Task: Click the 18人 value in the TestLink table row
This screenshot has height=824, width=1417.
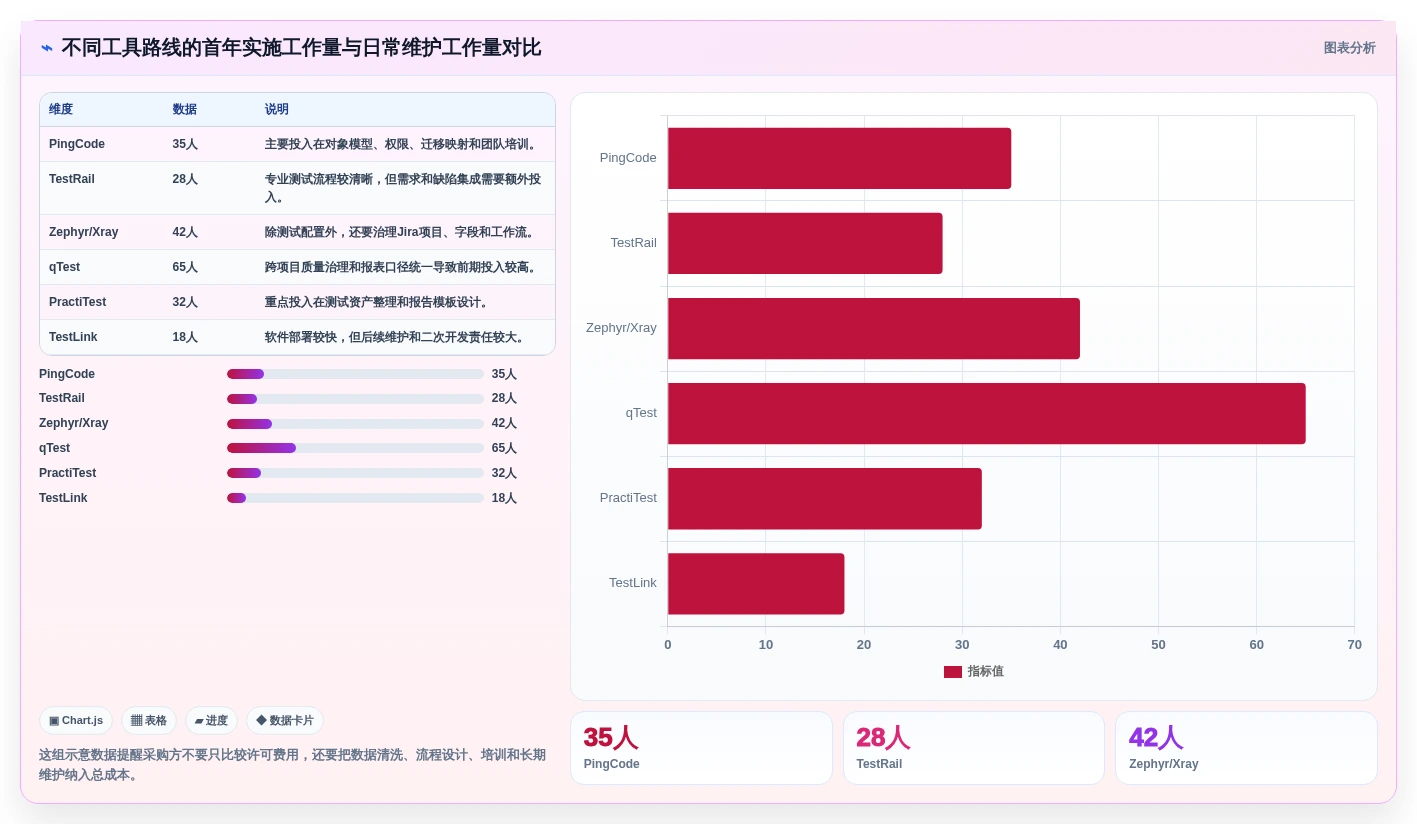Action: tap(185, 337)
